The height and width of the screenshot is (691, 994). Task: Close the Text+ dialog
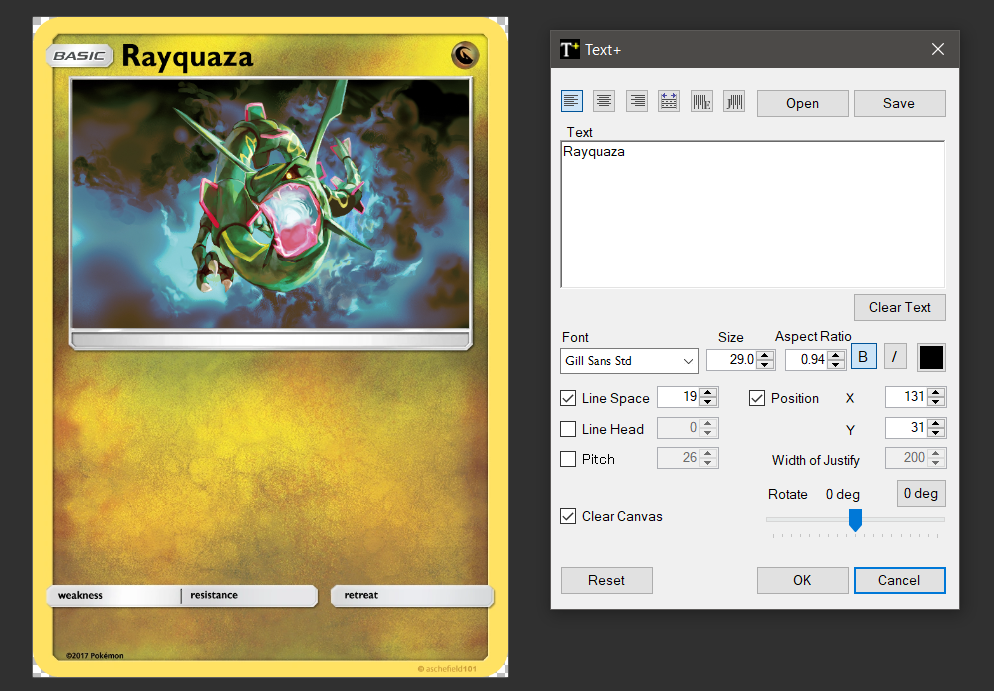coord(938,49)
